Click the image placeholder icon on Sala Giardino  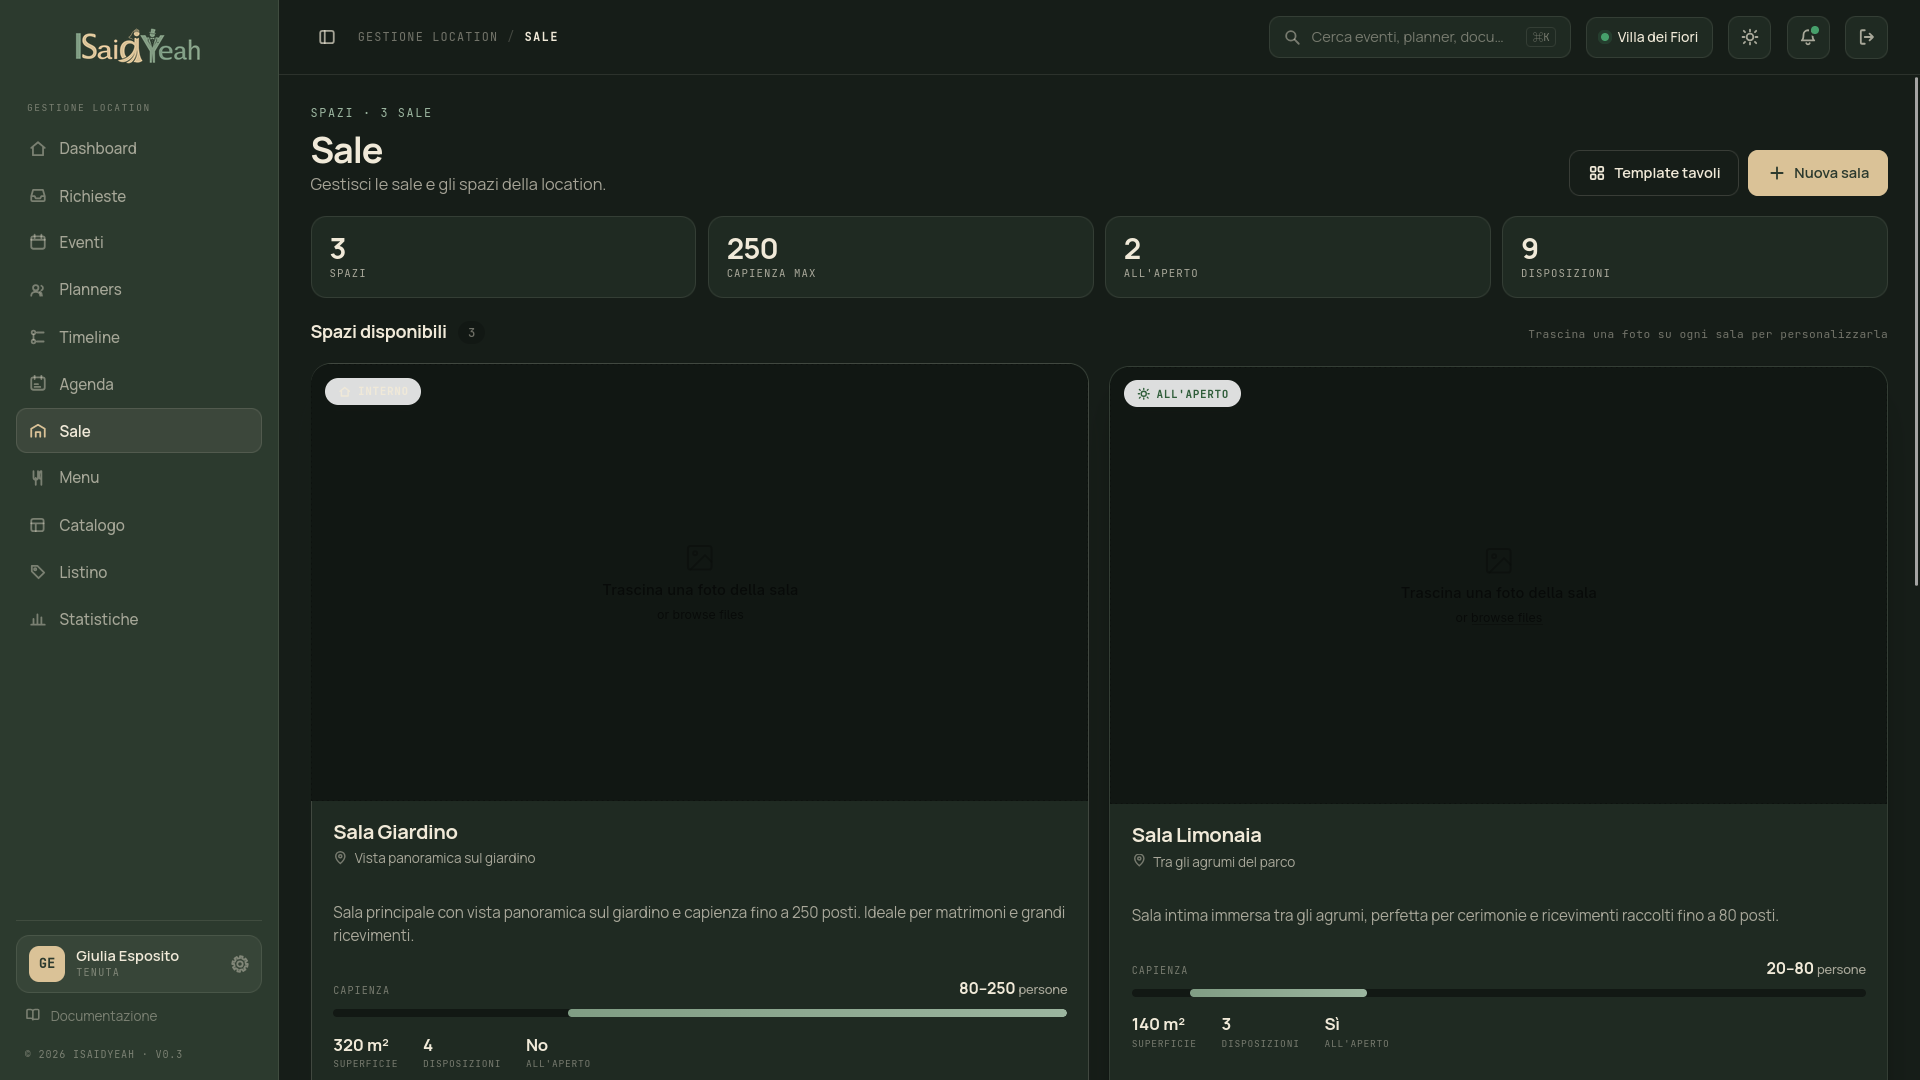coord(700,558)
